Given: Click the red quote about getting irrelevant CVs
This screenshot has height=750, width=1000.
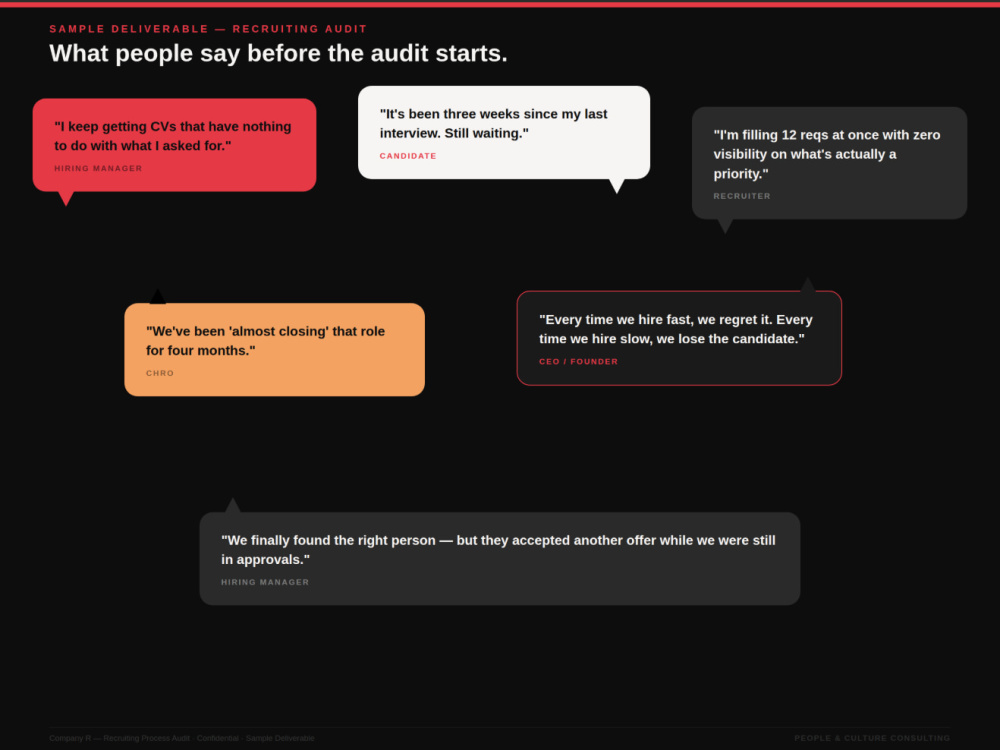Looking at the screenshot, I should pyautogui.click(x=173, y=136).
